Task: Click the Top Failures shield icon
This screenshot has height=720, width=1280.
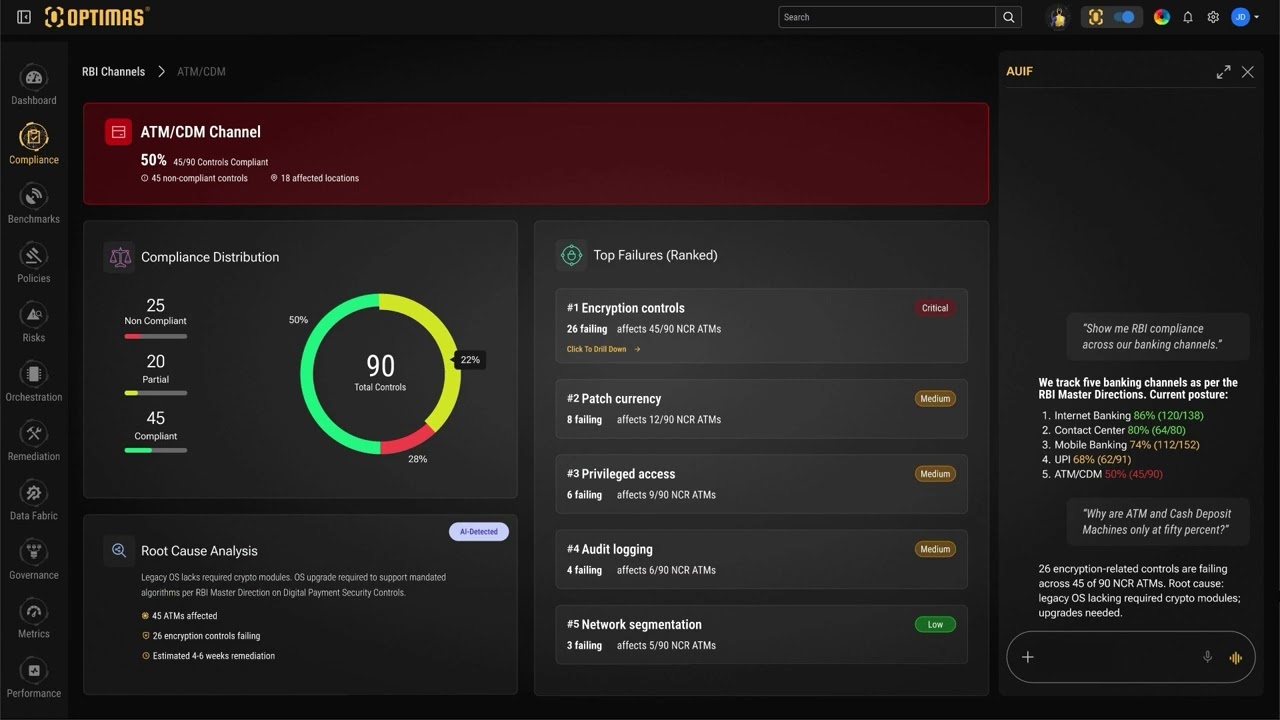Action: [x=571, y=255]
